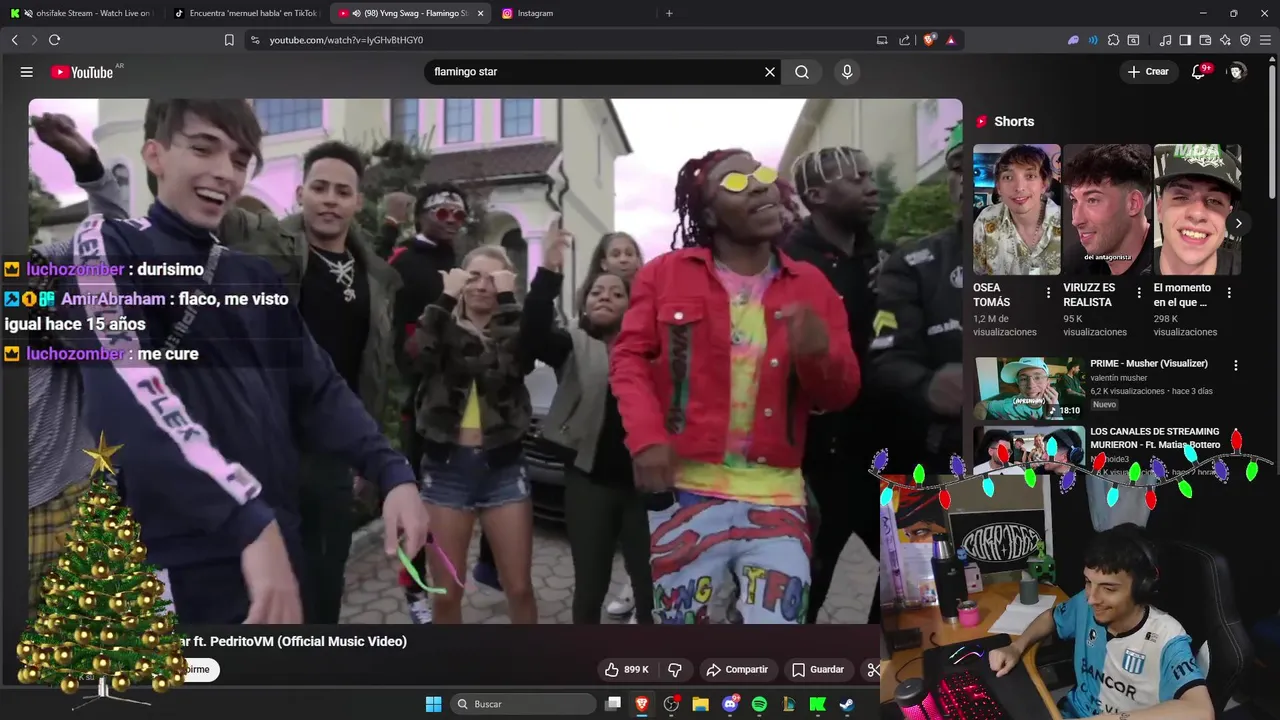Go to the YouTube home logo
This screenshot has height=720, width=1280.
[x=82, y=72]
